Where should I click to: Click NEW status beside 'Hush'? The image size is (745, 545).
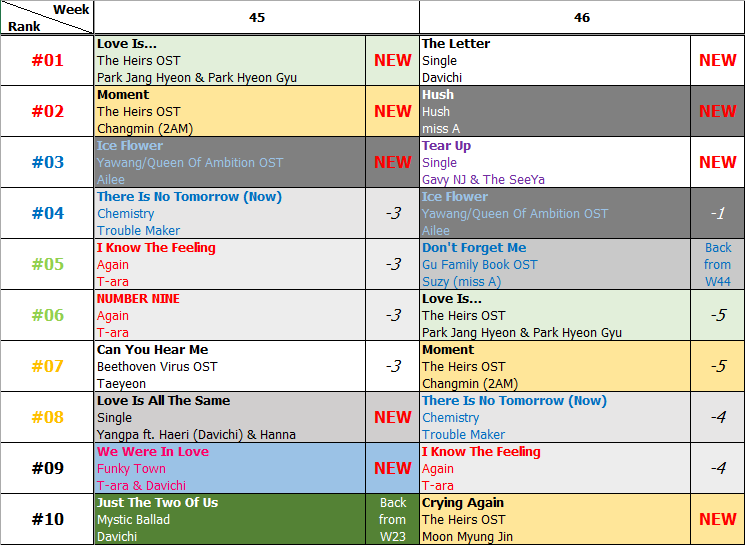coord(717,111)
